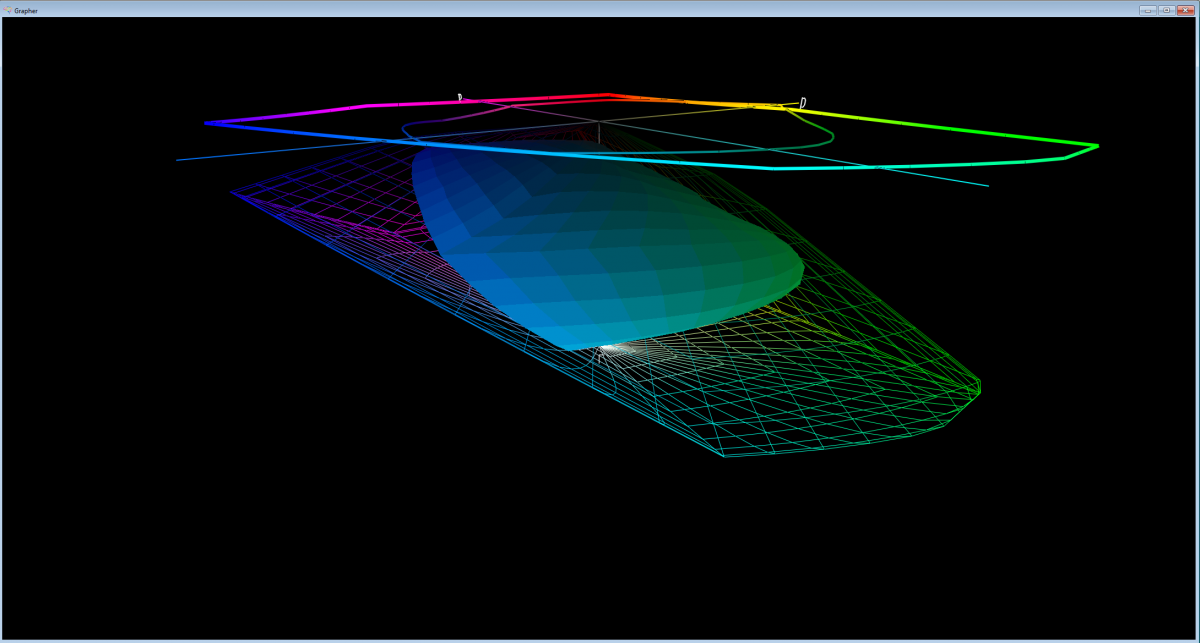Click the red peak vertex of the hue ring
The height and width of the screenshot is (643, 1200).
(607, 95)
